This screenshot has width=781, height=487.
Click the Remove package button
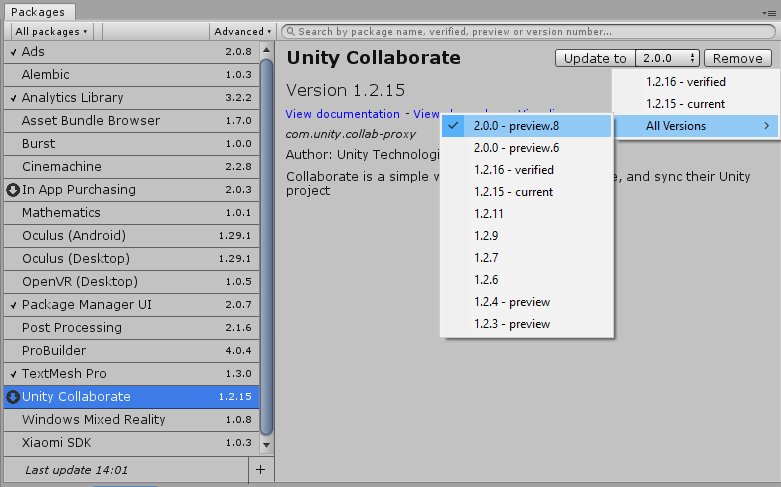click(x=738, y=59)
